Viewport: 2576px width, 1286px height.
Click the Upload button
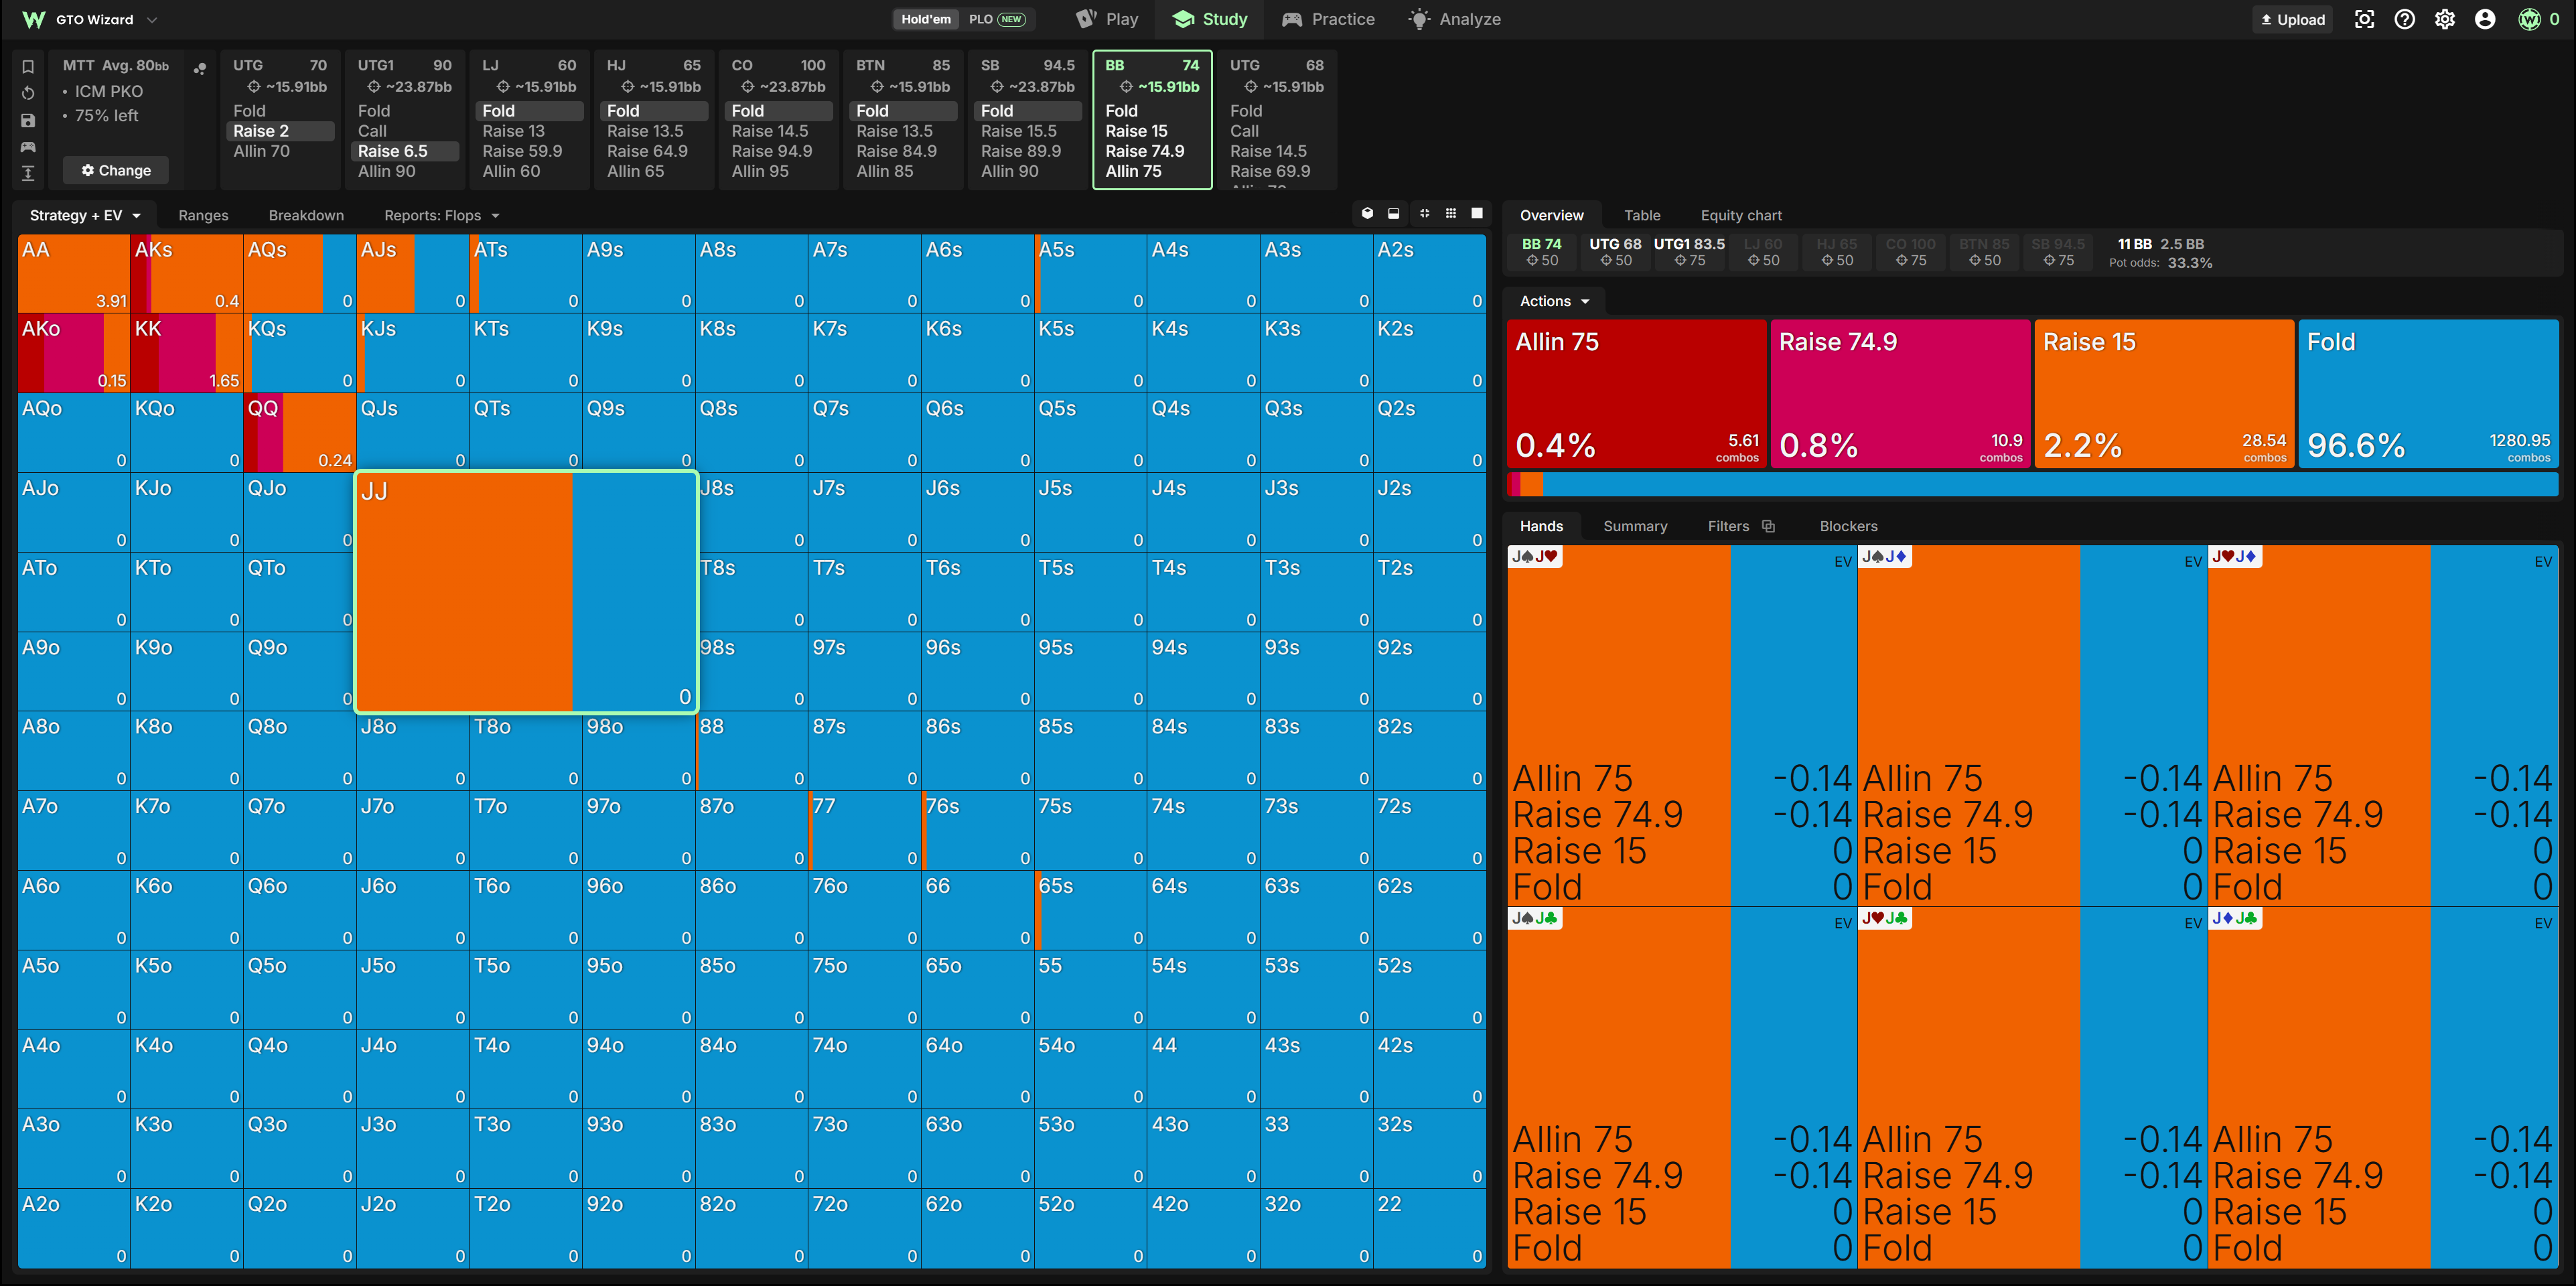point(2292,19)
